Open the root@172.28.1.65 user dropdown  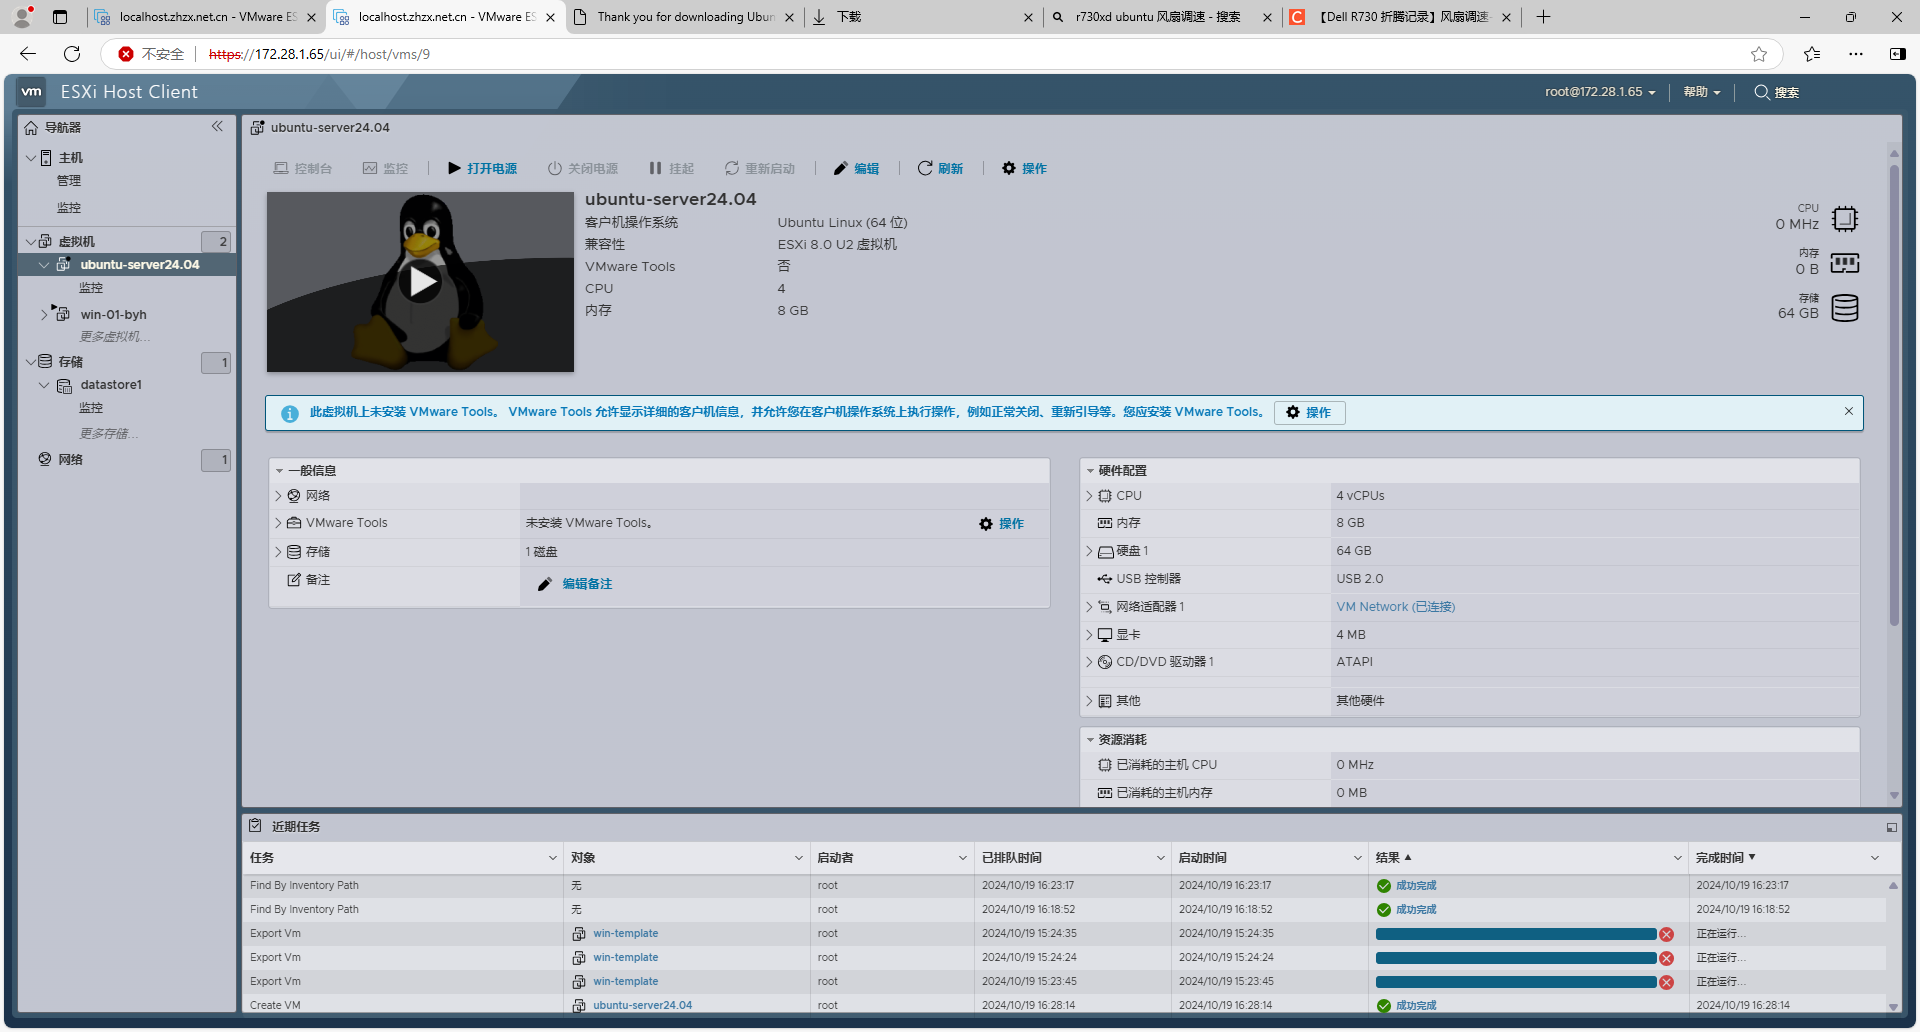(x=1599, y=92)
